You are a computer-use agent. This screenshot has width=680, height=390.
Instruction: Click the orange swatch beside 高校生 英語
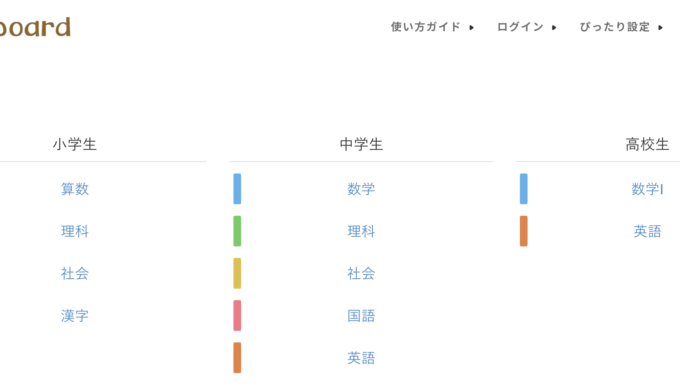pos(524,231)
